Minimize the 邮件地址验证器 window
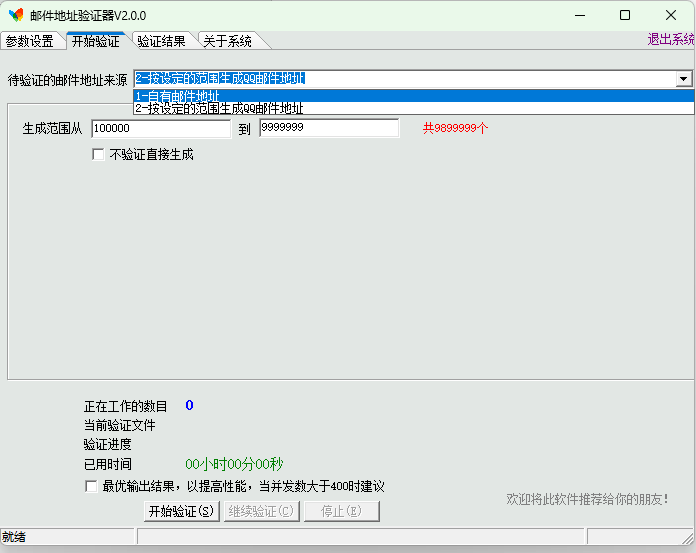The width and height of the screenshot is (696, 553). tap(580, 16)
